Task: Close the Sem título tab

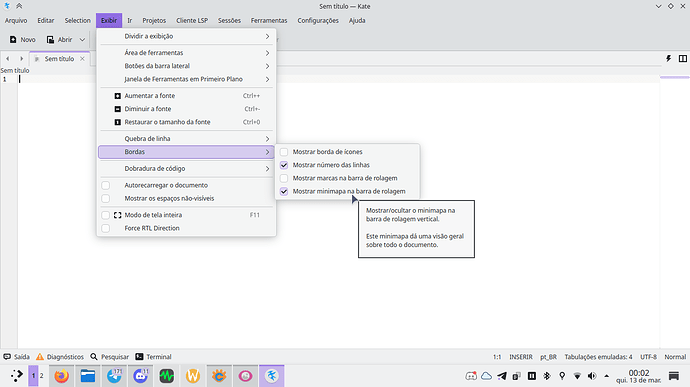Action: [82, 59]
